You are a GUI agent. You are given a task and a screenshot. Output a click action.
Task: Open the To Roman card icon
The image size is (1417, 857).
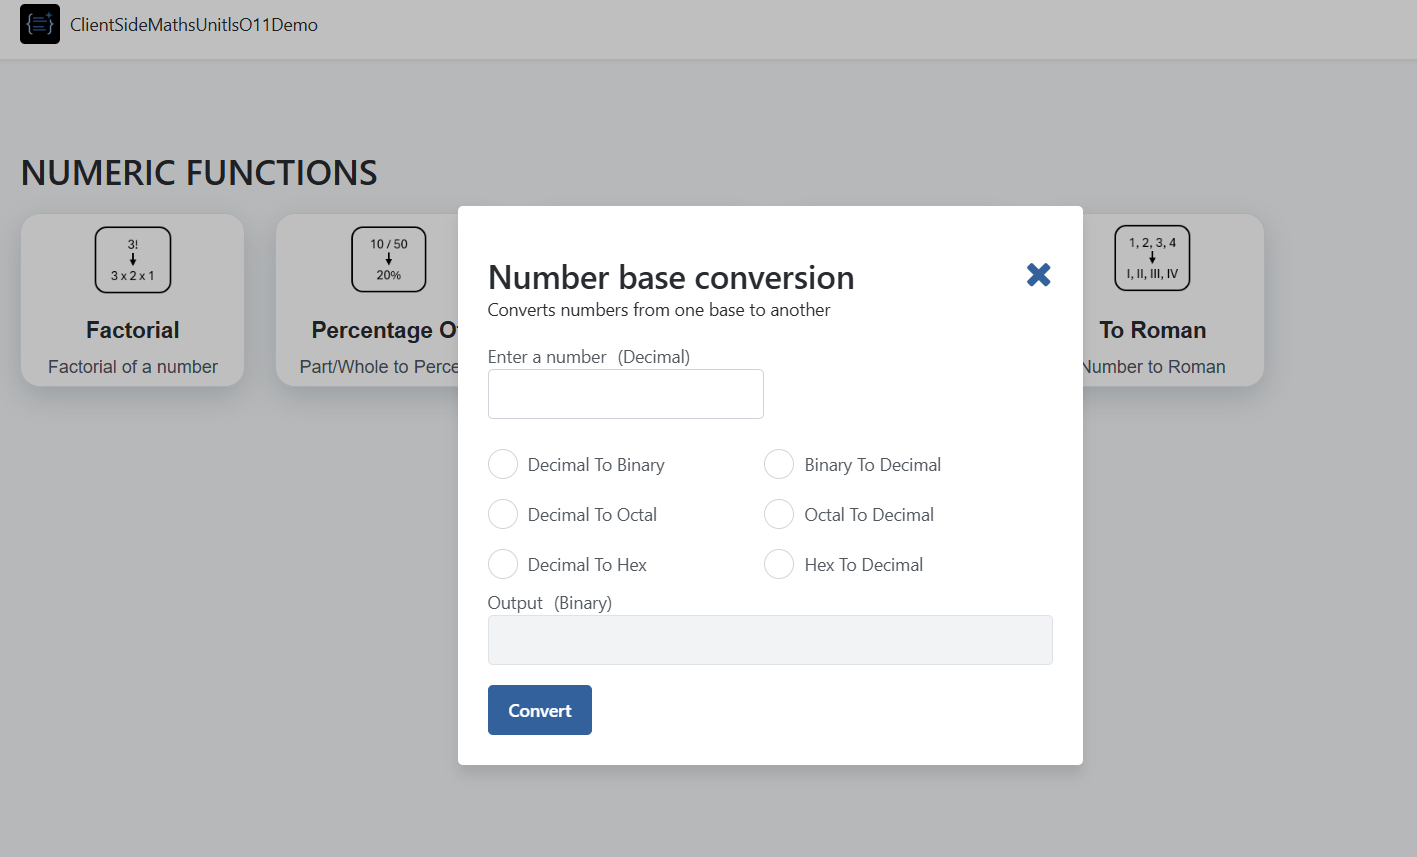click(1152, 258)
